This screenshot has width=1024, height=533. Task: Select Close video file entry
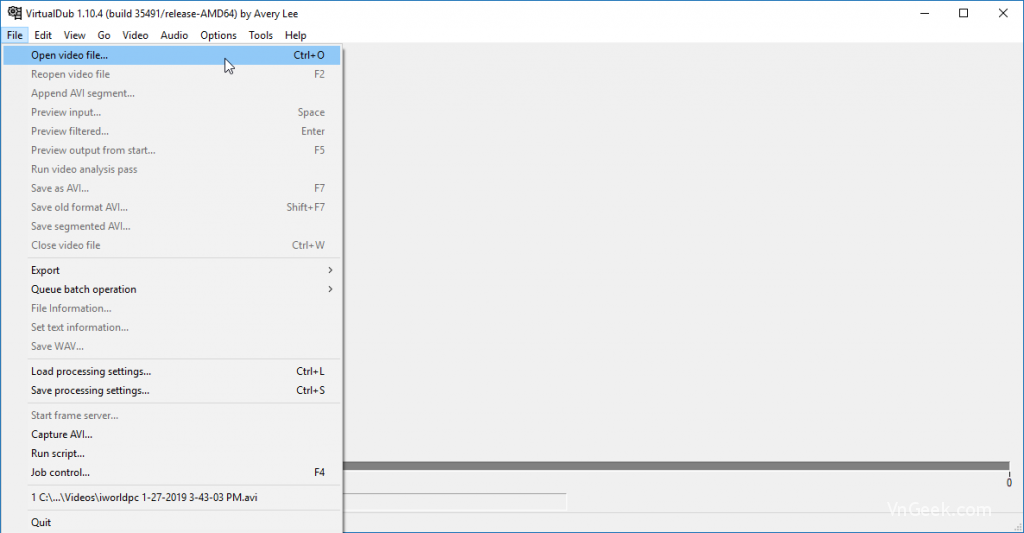pos(172,245)
